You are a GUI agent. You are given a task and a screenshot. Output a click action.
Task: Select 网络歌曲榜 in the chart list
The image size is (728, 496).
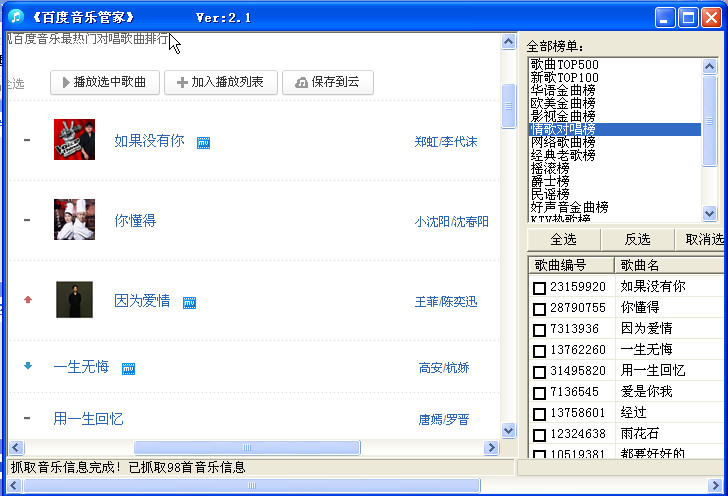pos(615,142)
